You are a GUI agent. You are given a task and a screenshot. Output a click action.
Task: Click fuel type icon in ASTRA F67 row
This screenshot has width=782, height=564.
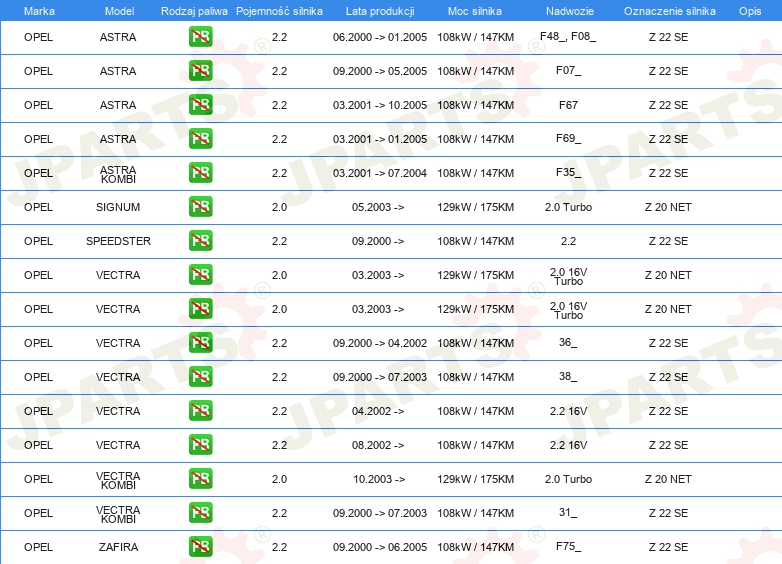coord(200,105)
